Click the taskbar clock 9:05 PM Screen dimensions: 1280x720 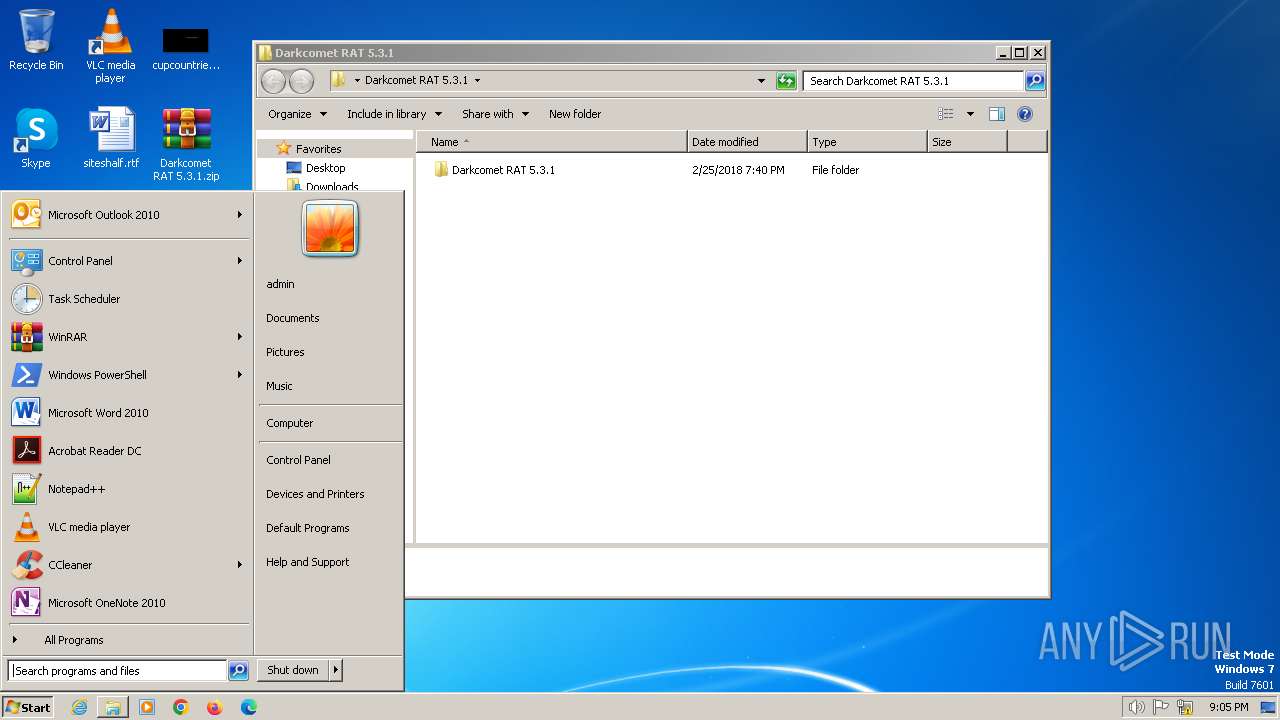coord(1229,707)
